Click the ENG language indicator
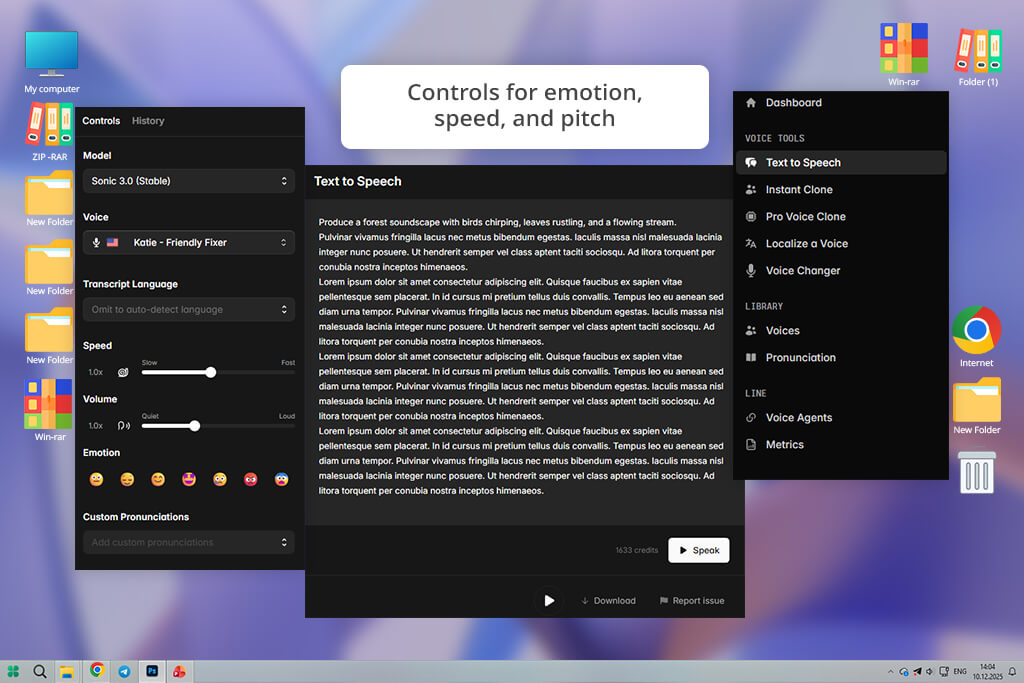The image size is (1024, 683). click(x=960, y=671)
